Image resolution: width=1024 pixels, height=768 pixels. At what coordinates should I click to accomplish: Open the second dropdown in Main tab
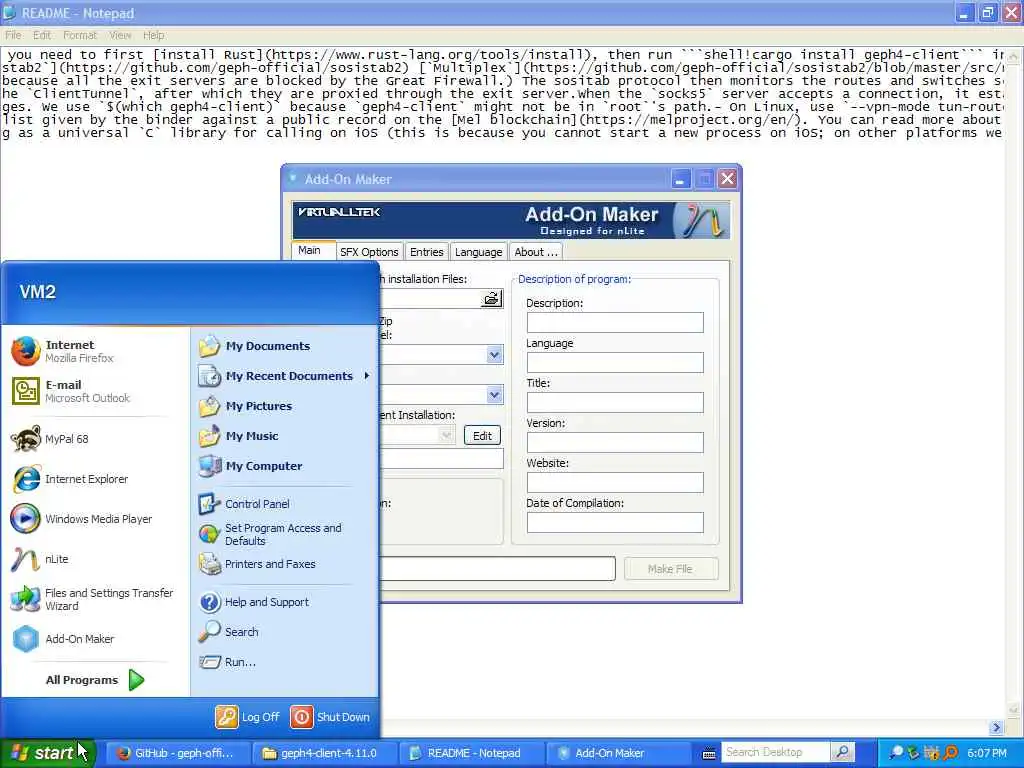pyautogui.click(x=494, y=394)
